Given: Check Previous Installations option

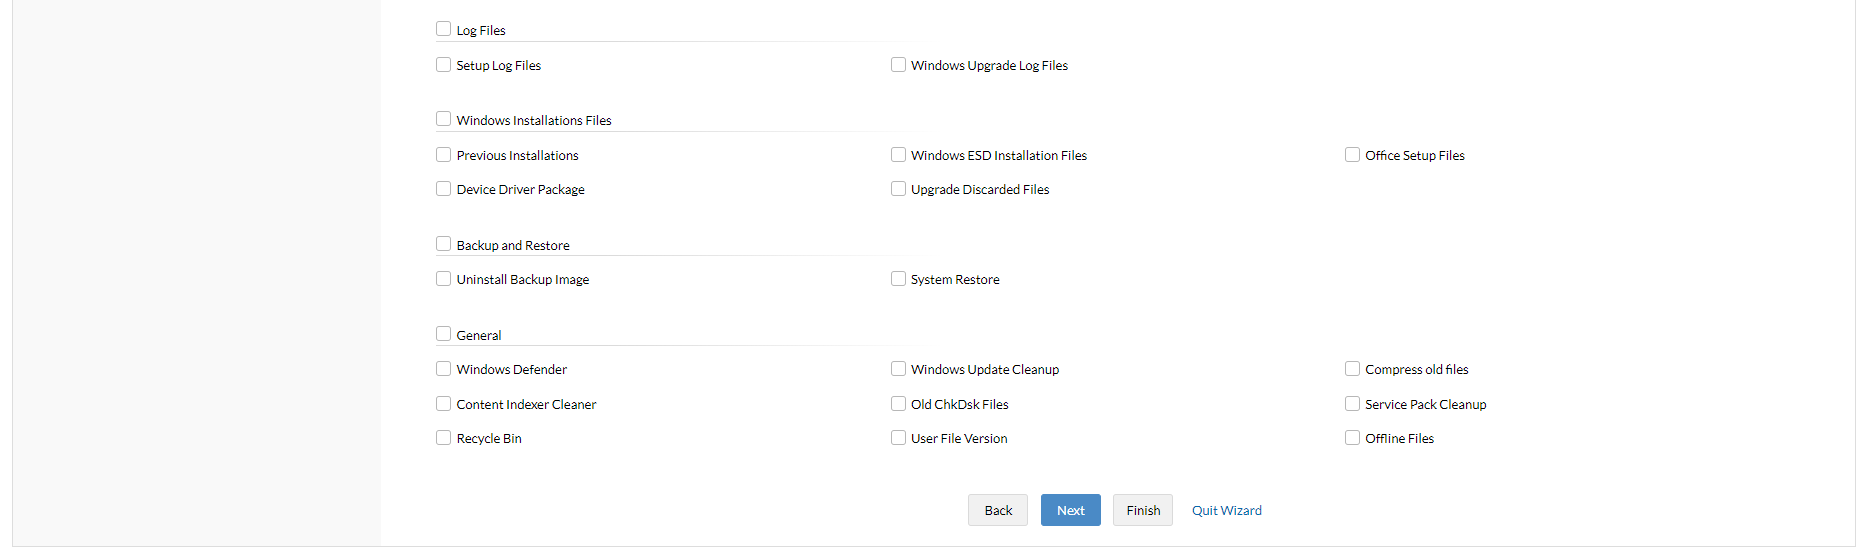Looking at the screenshot, I should (443, 155).
